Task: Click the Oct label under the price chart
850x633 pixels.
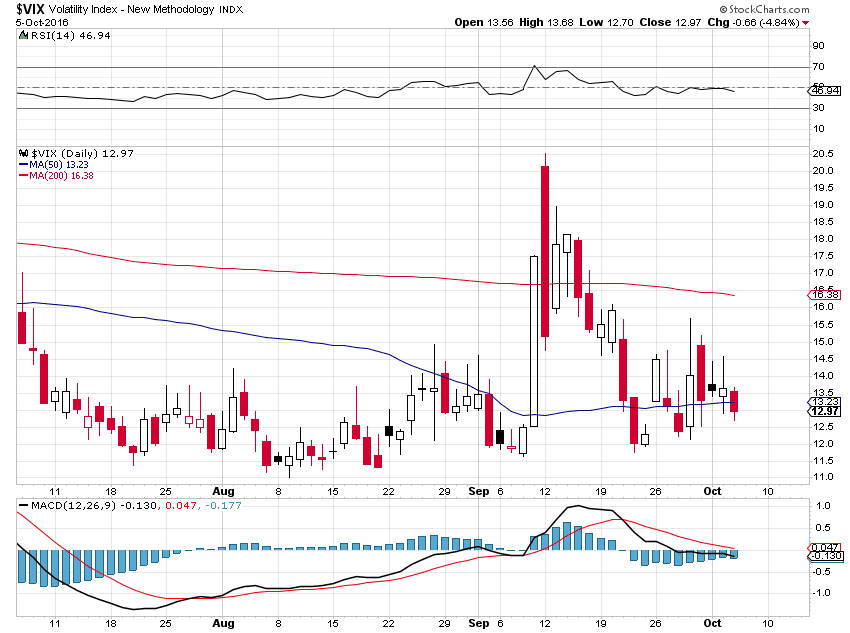Action: tap(712, 492)
